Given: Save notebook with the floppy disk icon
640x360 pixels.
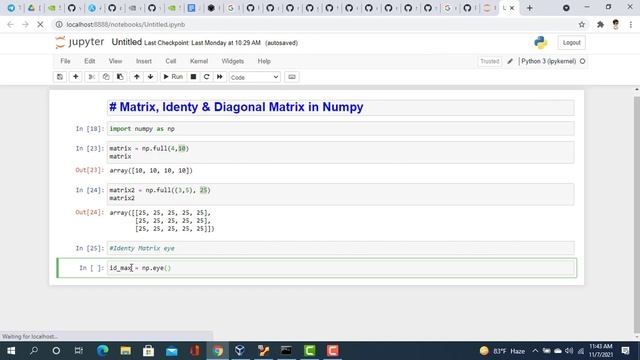Looking at the screenshot, I should (x=60, y=77).
